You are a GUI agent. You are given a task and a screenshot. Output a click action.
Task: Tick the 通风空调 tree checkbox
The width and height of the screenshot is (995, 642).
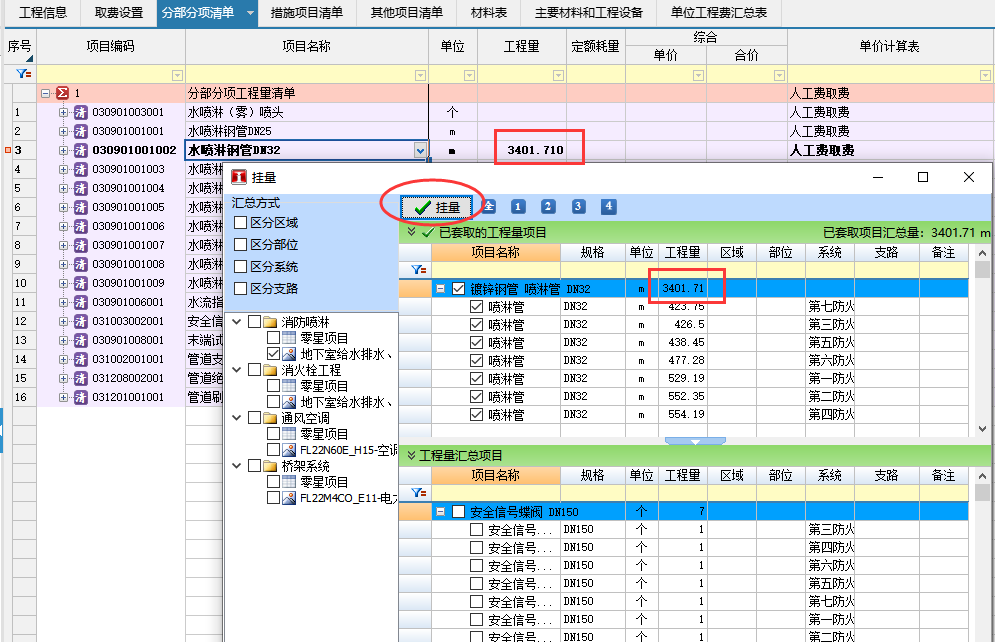point(255,418)
